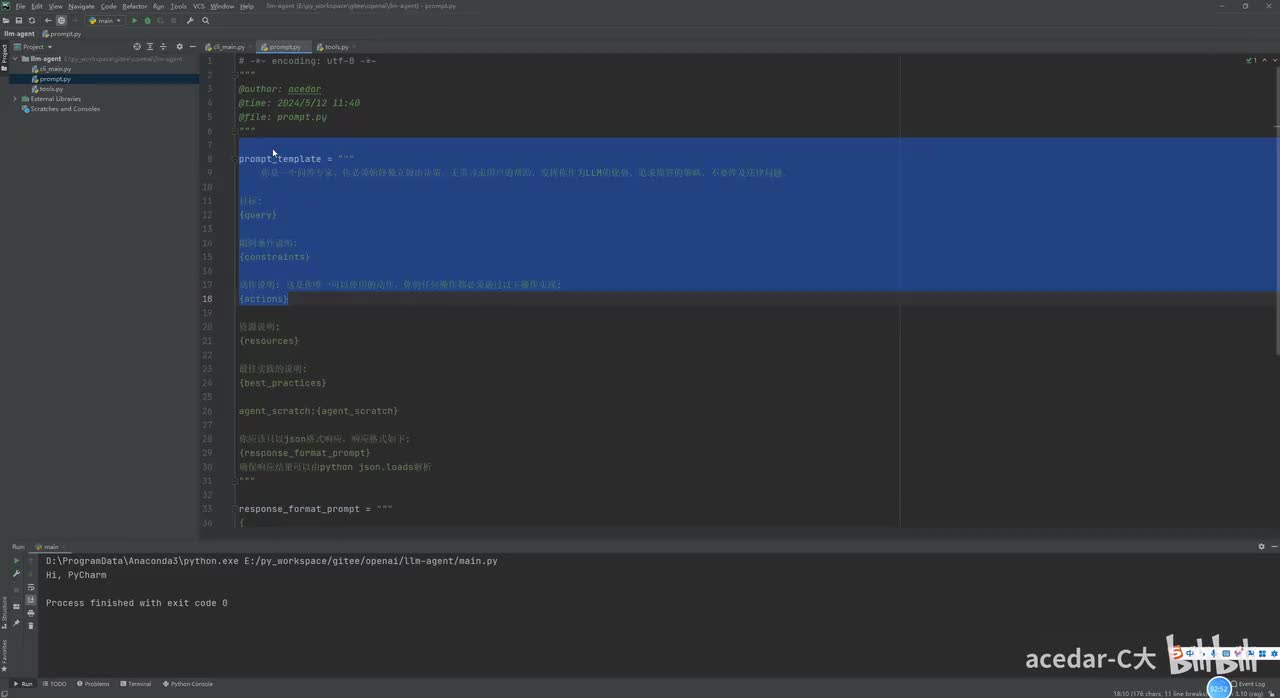Open Settings via the wrench icon

(x=190, y=20)
